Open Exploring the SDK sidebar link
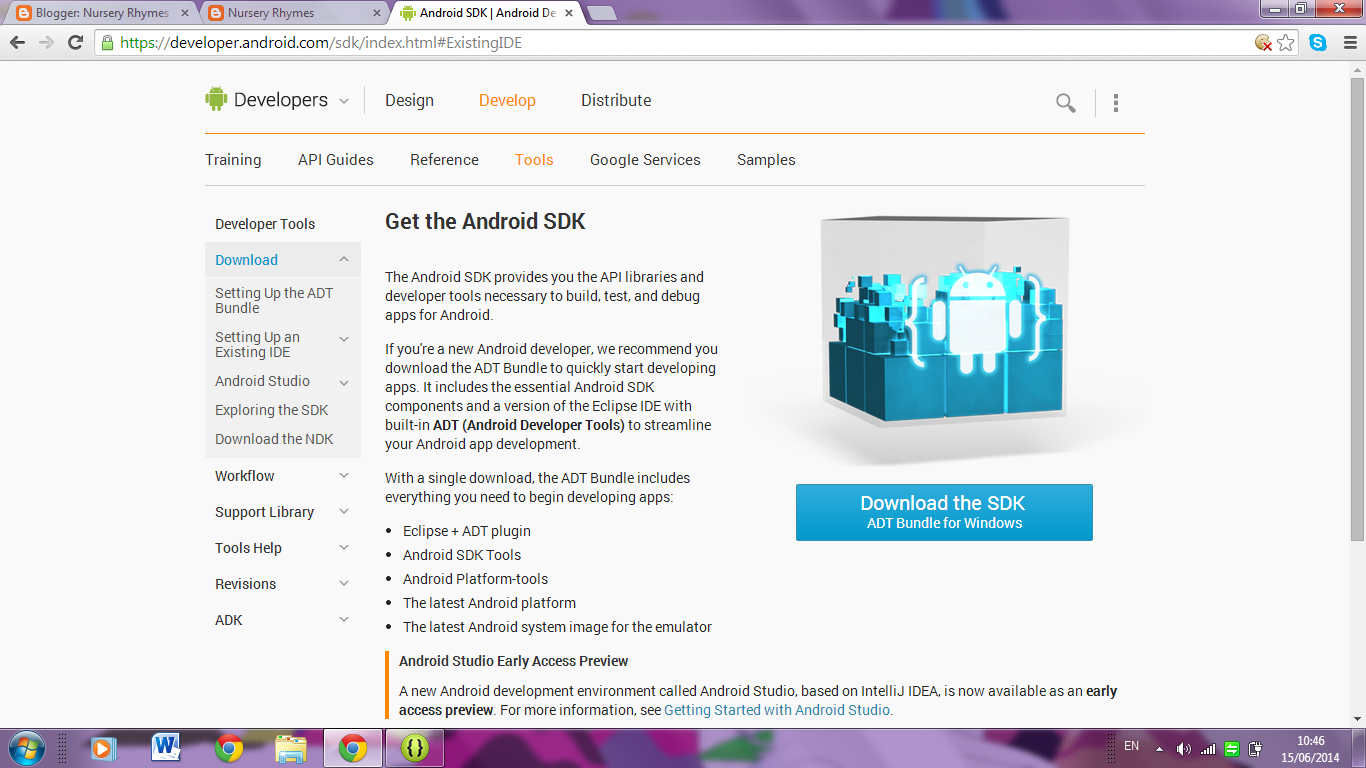Image resolution: width=1366 pixels, height=768 pixels. tap(272, 410)
